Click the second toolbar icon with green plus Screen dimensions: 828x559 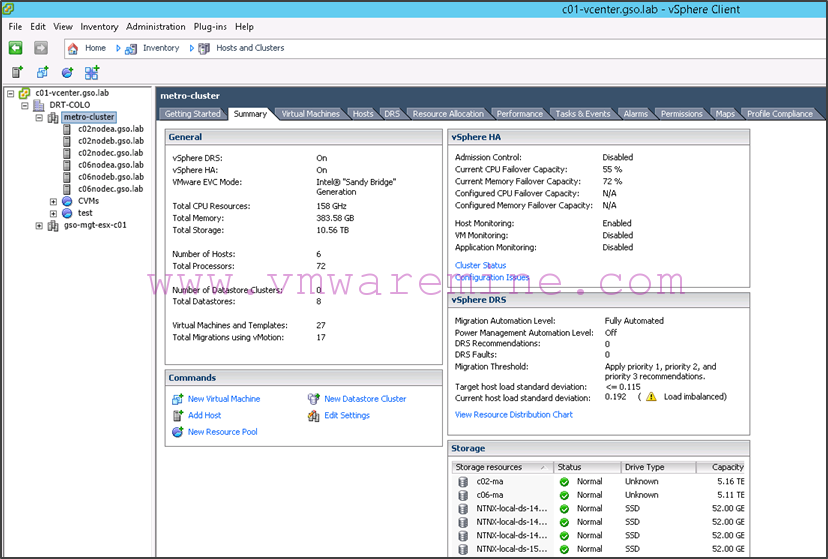42,72
